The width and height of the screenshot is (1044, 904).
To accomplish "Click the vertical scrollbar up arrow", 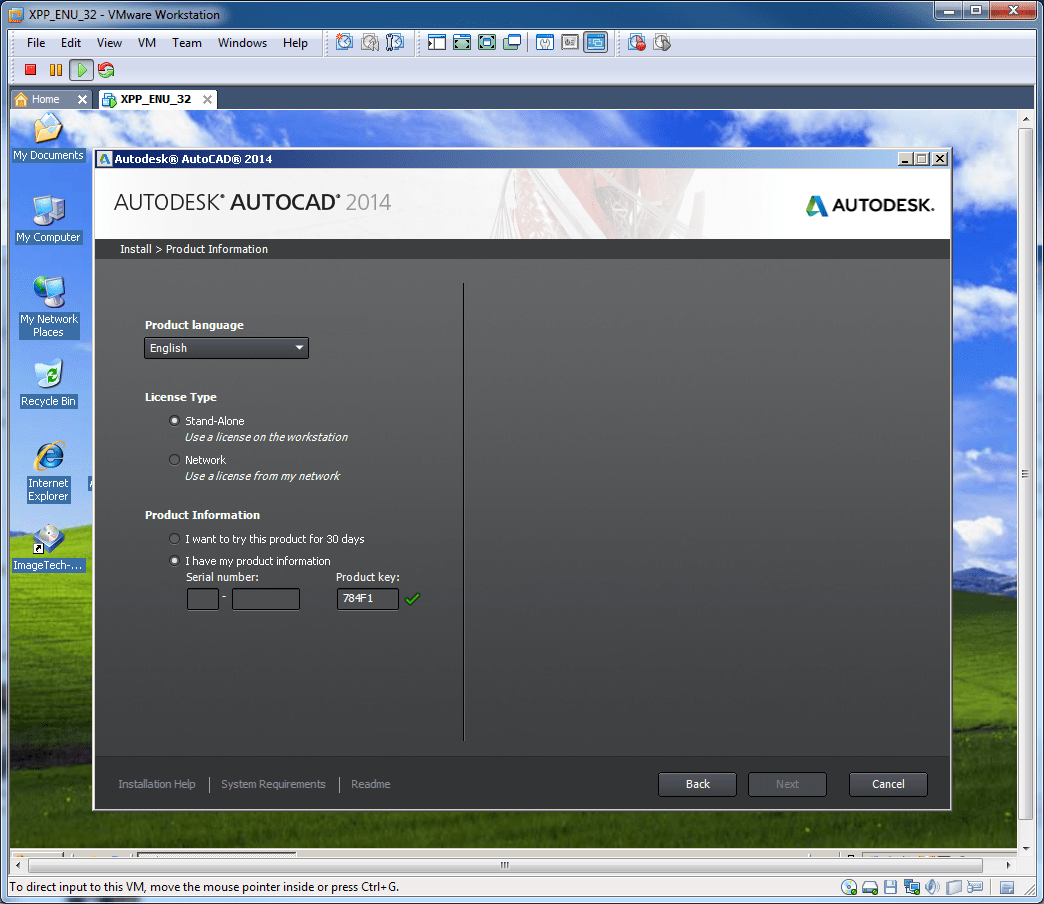I will (1026, 119).
